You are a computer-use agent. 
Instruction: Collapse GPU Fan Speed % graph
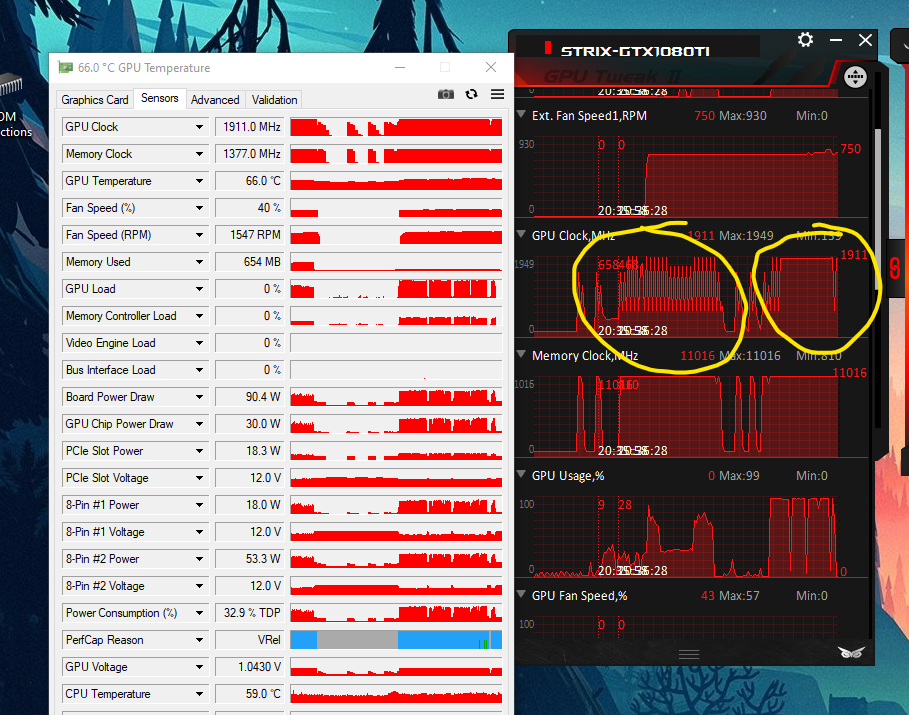pyautogui.click(x=521, y=594)
